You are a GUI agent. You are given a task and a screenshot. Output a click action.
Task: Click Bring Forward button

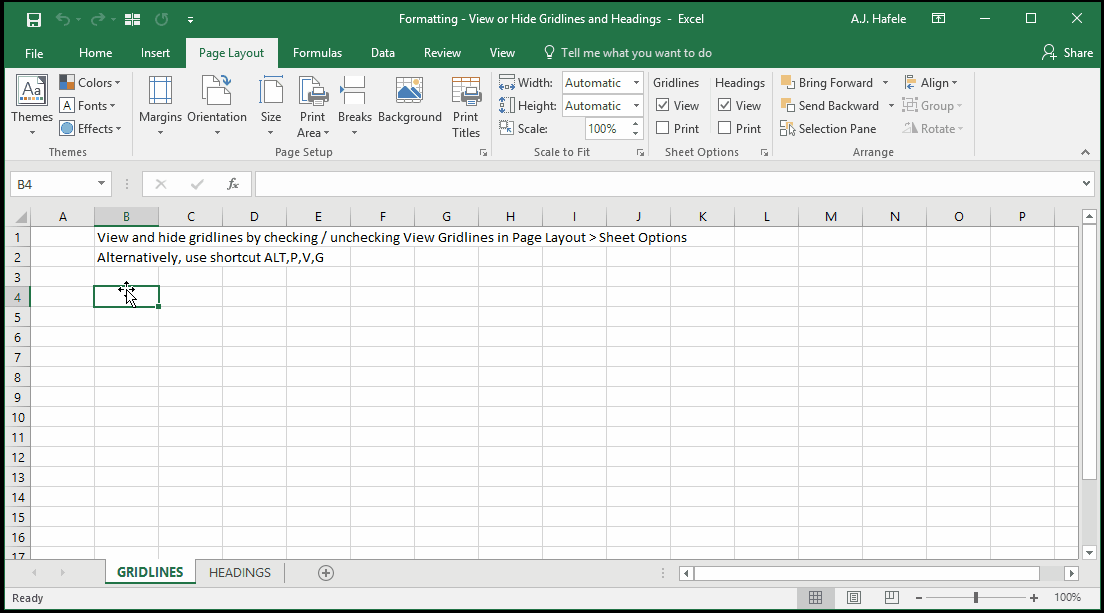click(827, 83)
